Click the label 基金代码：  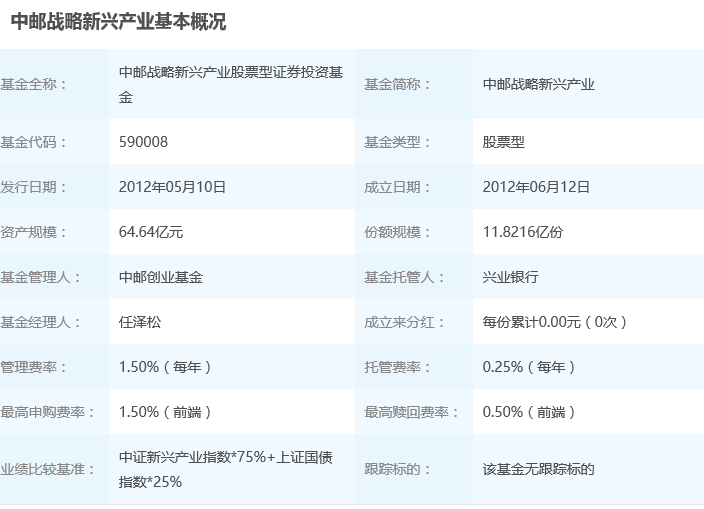[x=34, y=142]
